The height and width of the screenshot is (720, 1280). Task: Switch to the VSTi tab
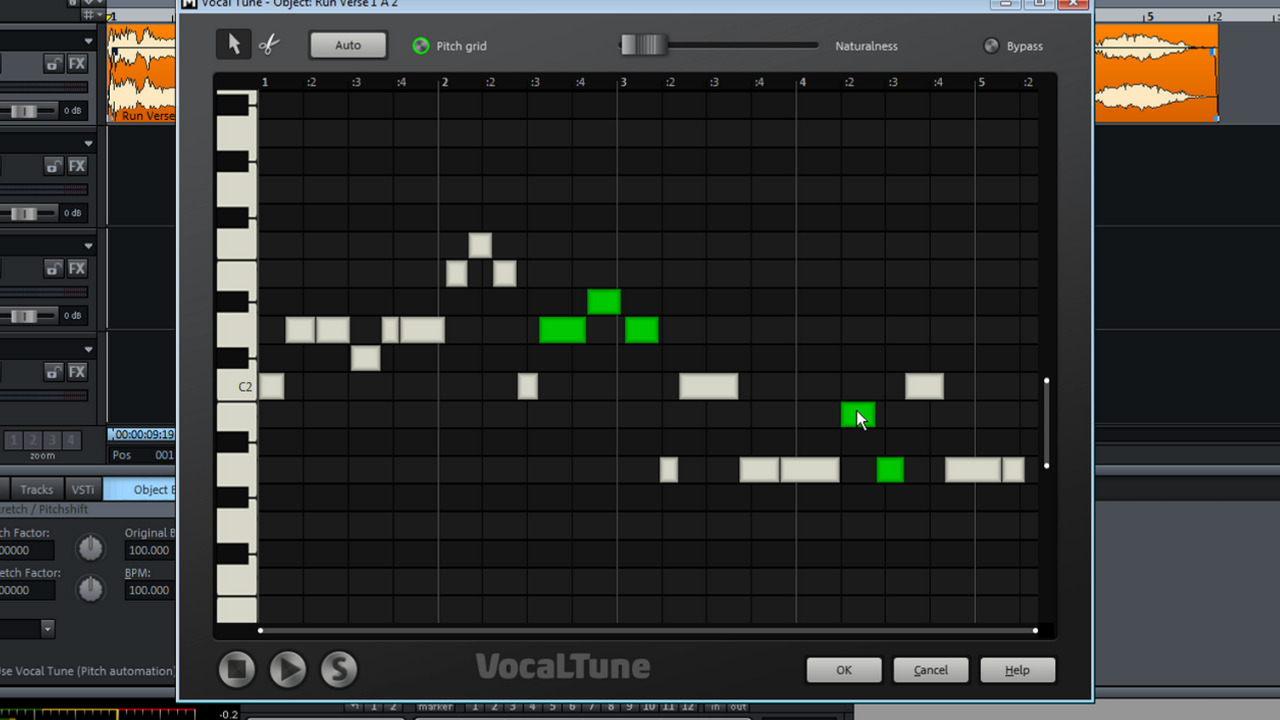coord(82,489)
